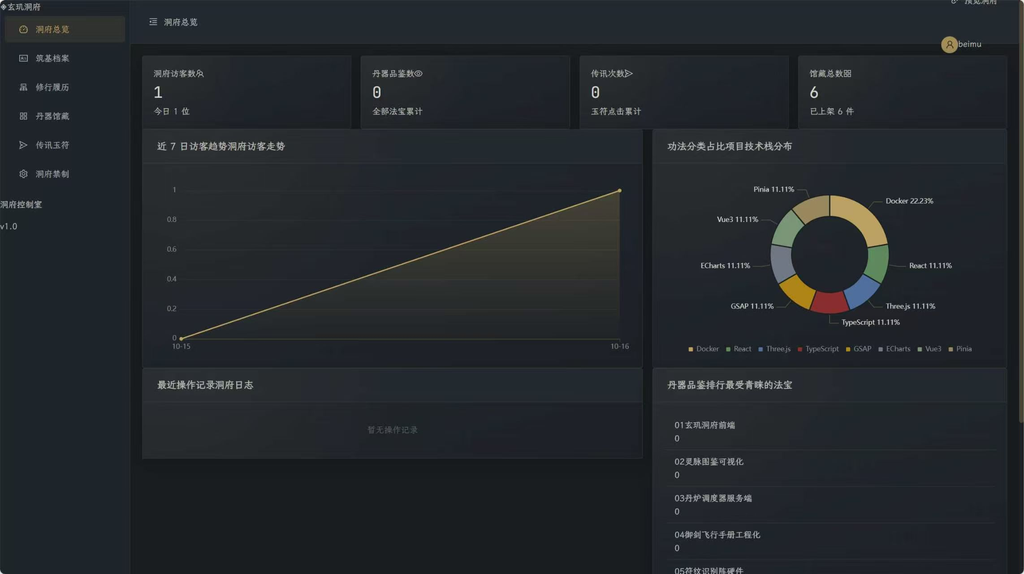The height and width of the screenshot is (574, 1024).
Task: Open 洞府禁制 via its gear icon
Action: click(24, 174)
